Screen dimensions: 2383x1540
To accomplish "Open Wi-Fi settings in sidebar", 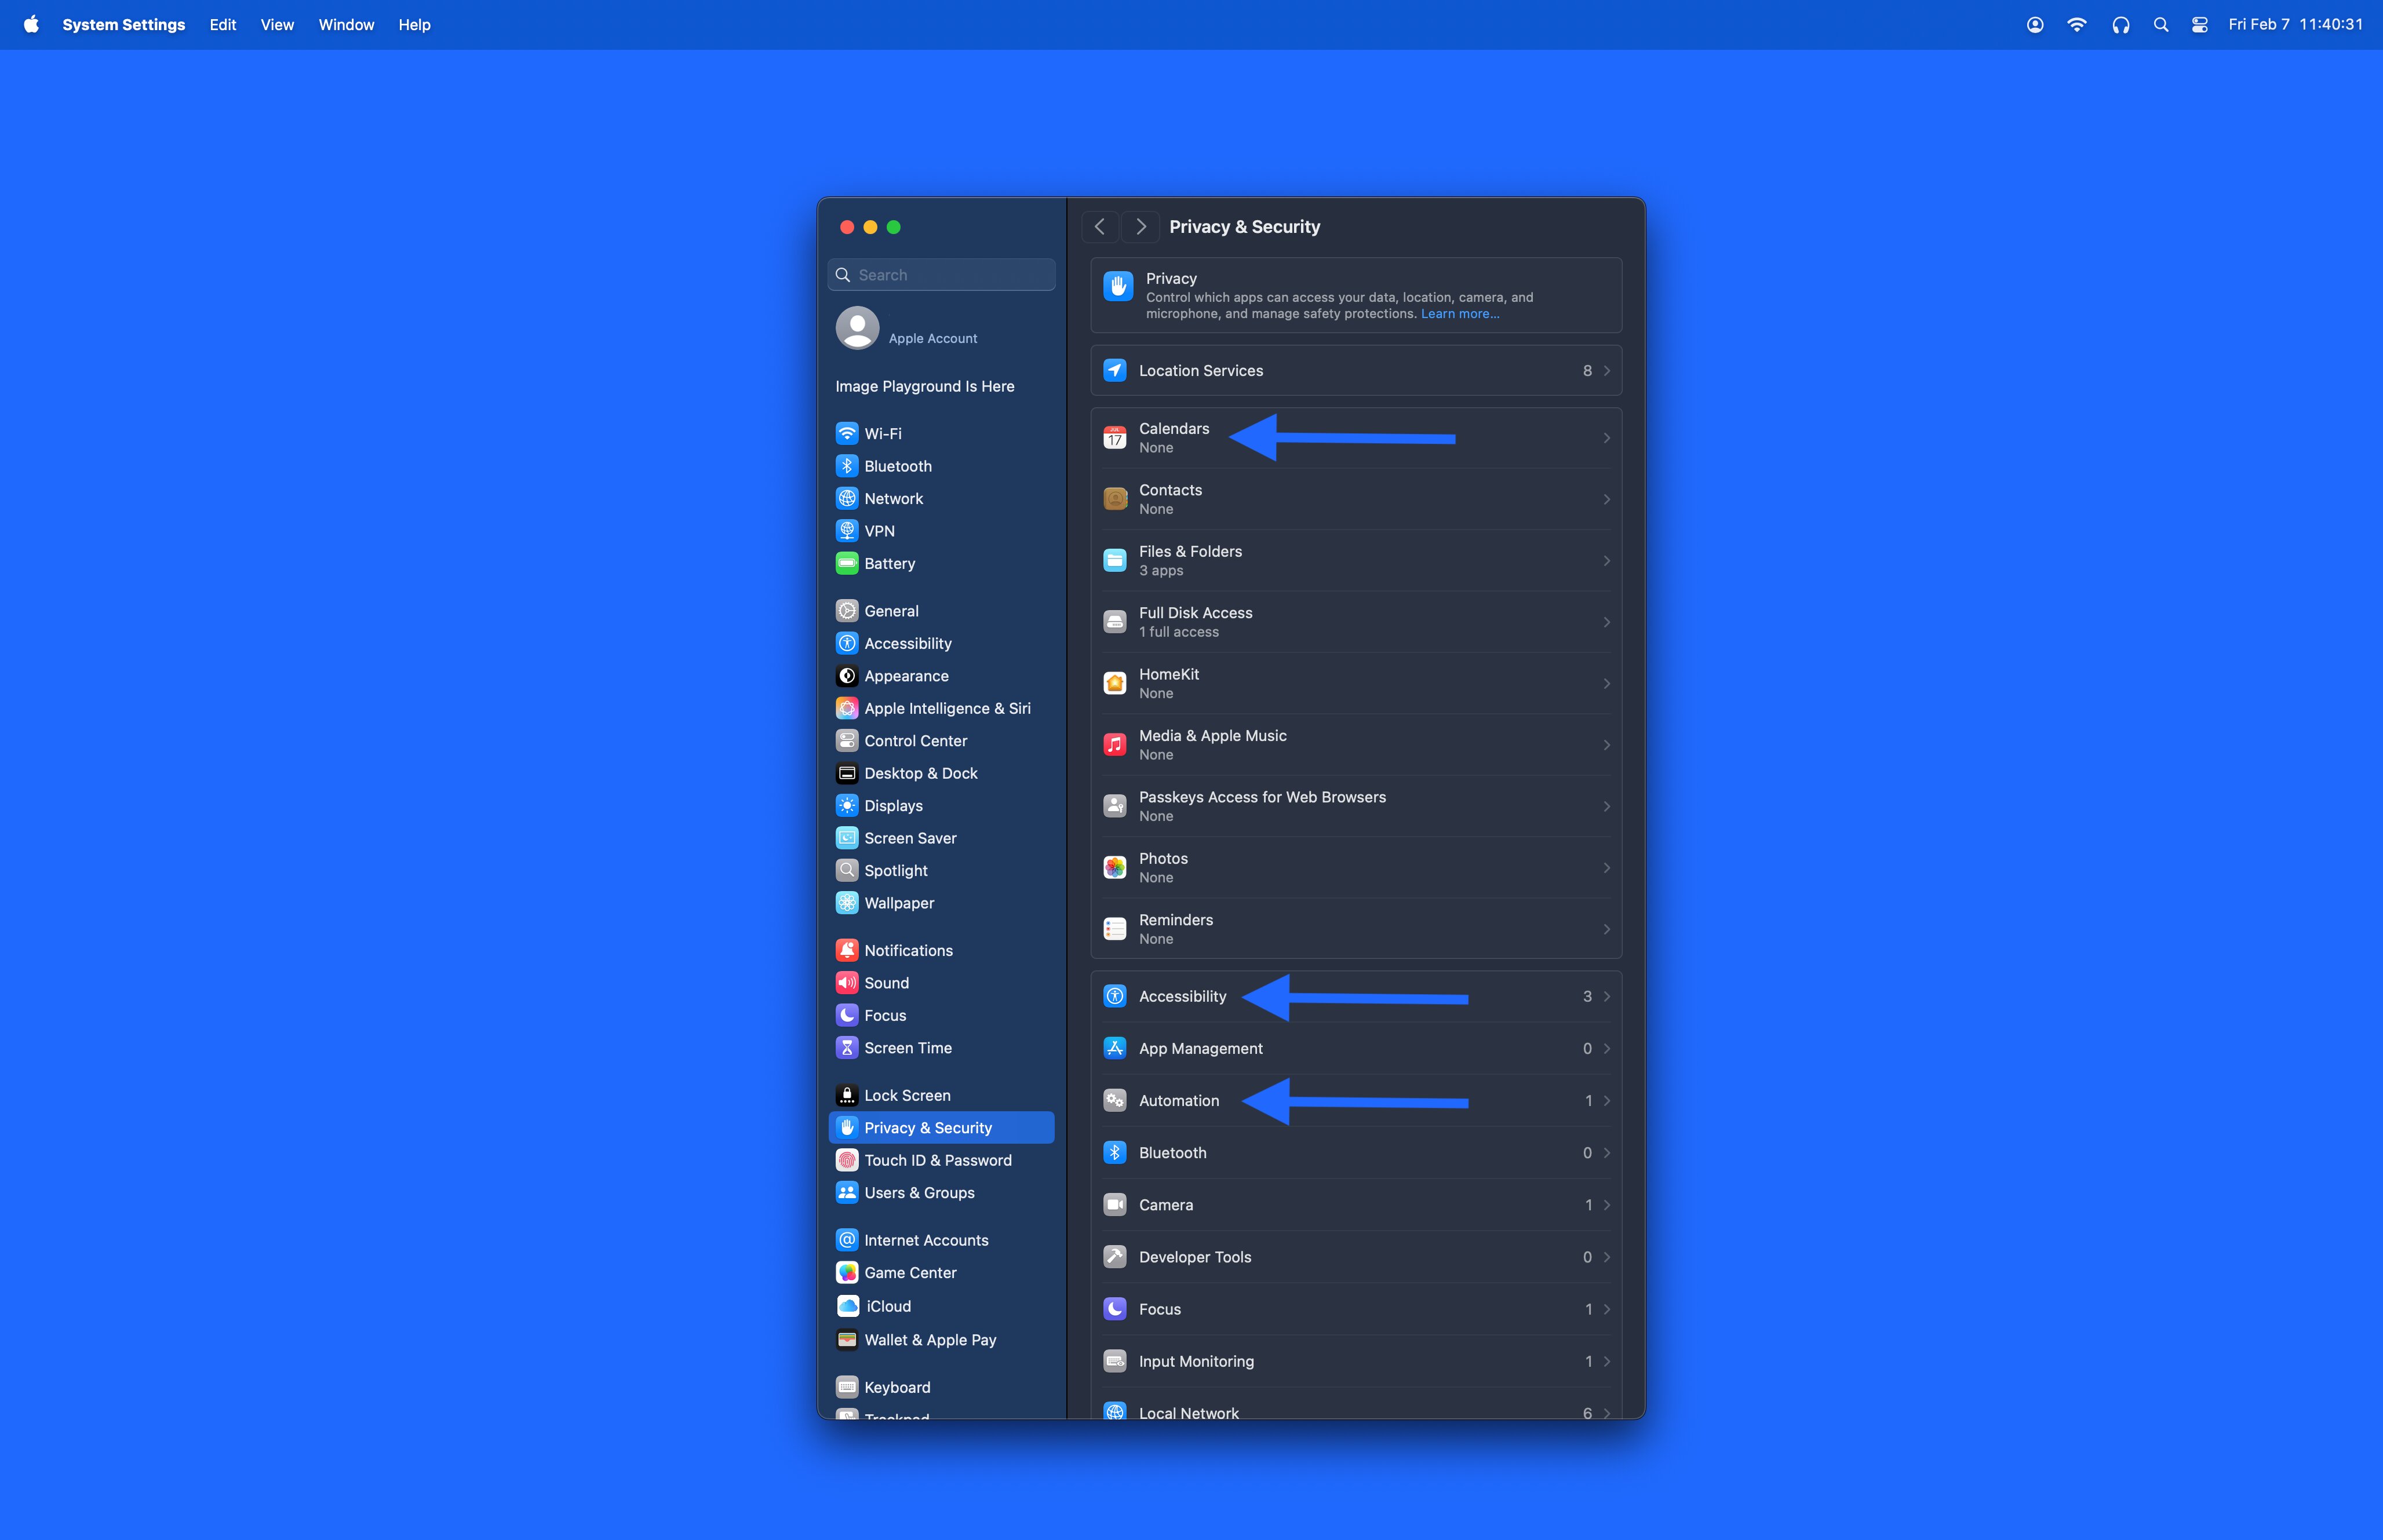I will (941, 433).
